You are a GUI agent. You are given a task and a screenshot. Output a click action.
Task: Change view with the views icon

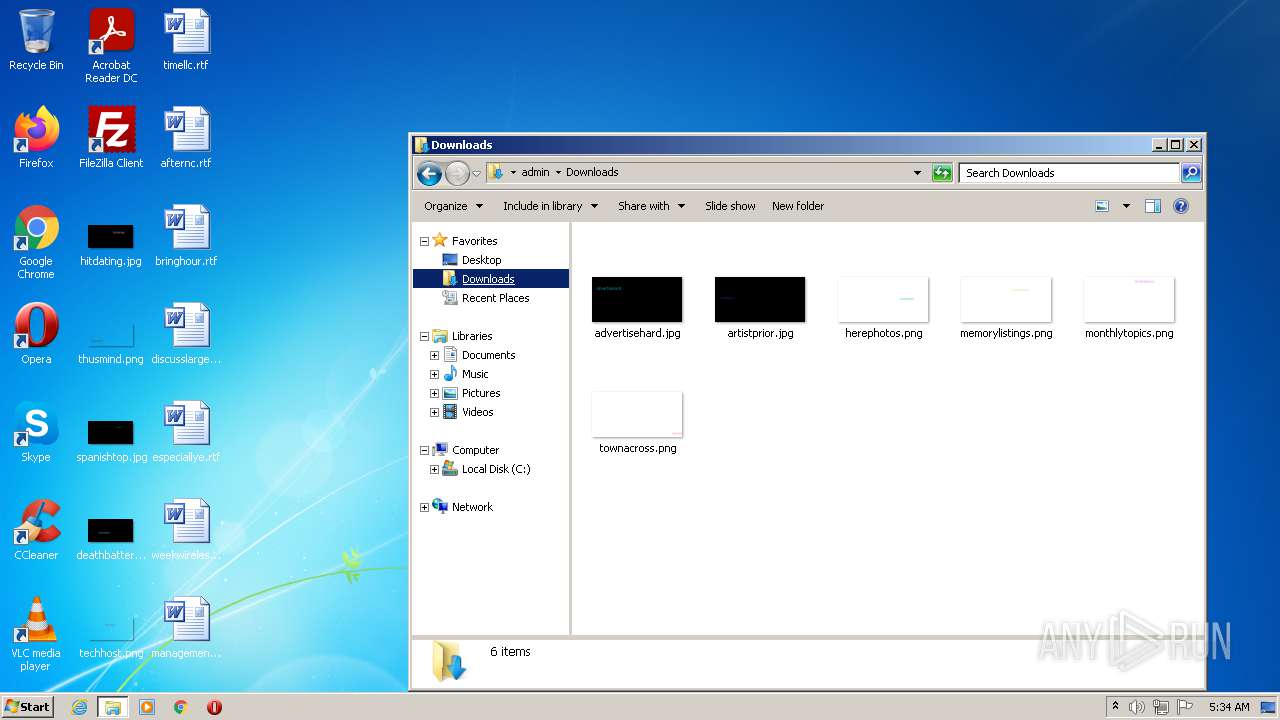[1102, 206]
